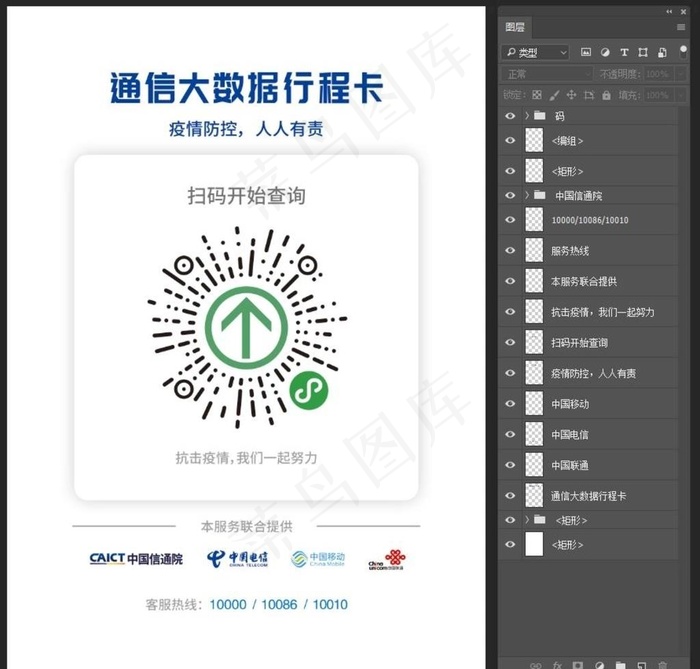Click the CAICT 中国信通院 logo on canvas

point(136,558)
